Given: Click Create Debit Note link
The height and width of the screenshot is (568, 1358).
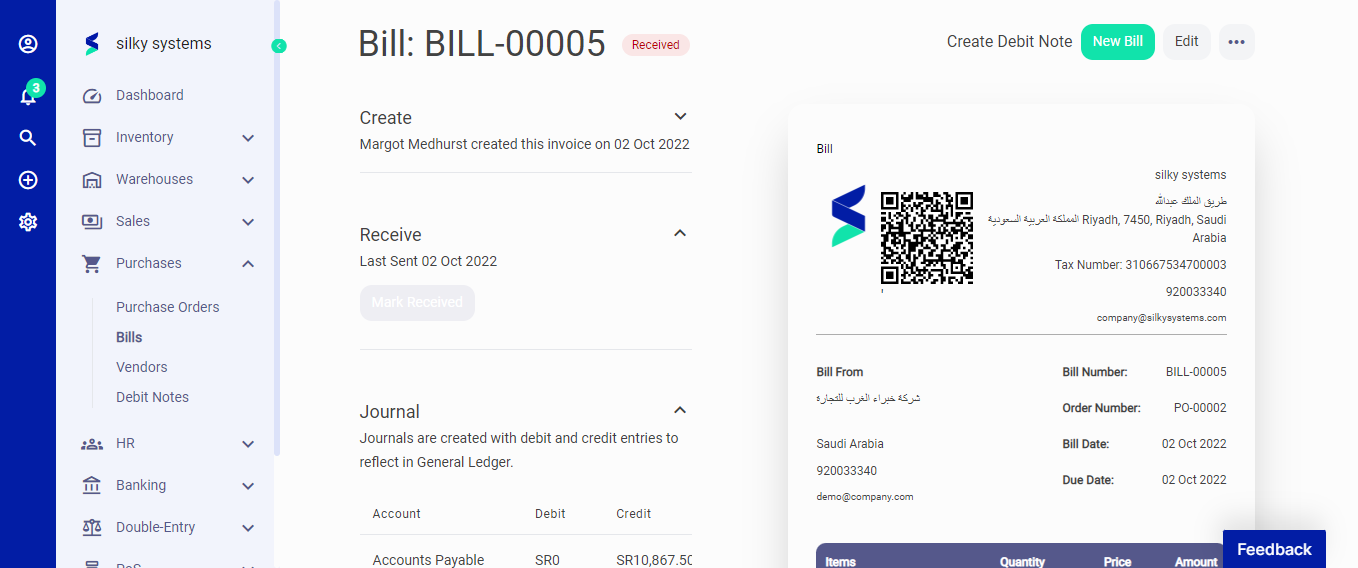Looking at the screenshot, I should pos(1009,42).
